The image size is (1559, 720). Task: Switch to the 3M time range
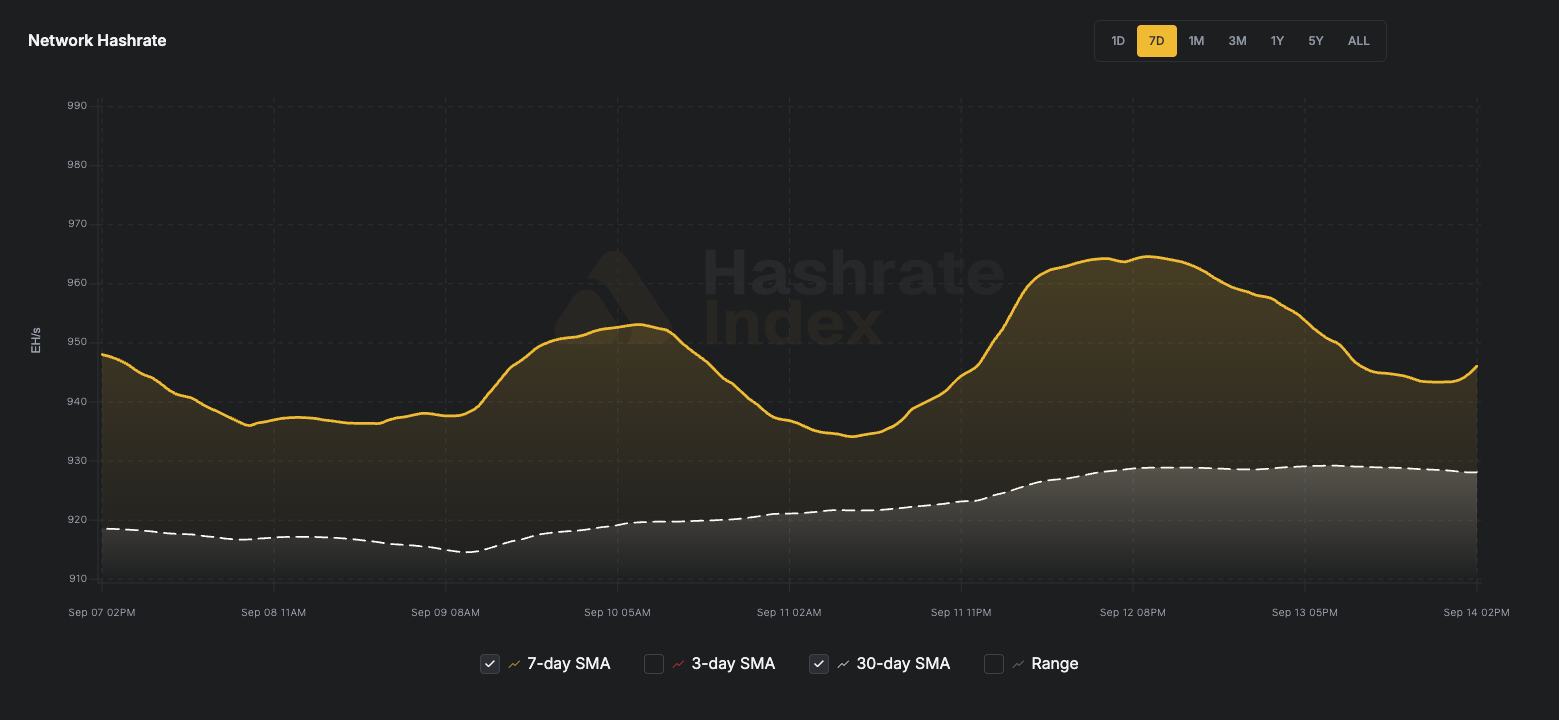click(x=1237, y=41)
